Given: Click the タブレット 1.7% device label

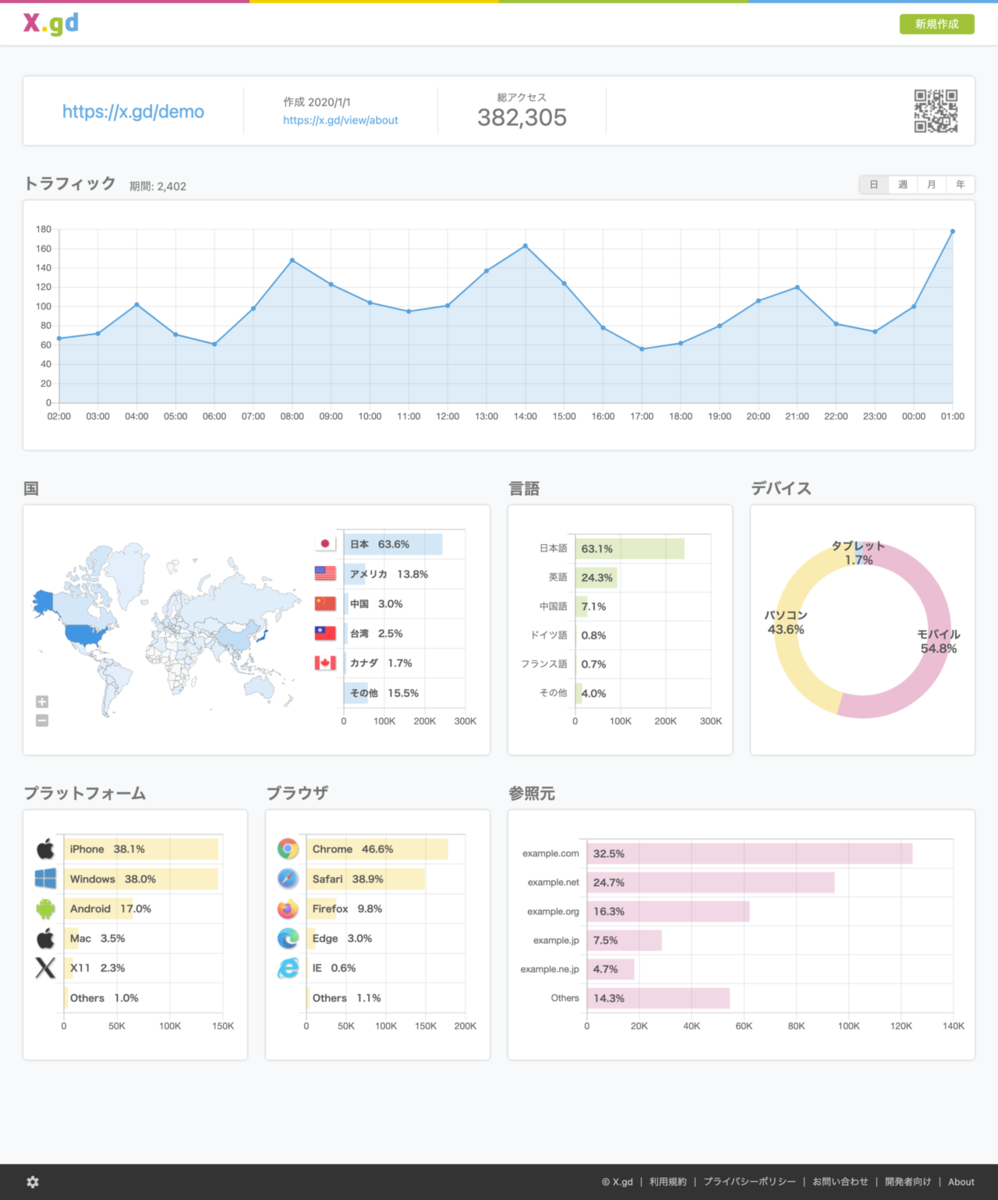Looking at the screenshot, I should (x=858, y=553).
